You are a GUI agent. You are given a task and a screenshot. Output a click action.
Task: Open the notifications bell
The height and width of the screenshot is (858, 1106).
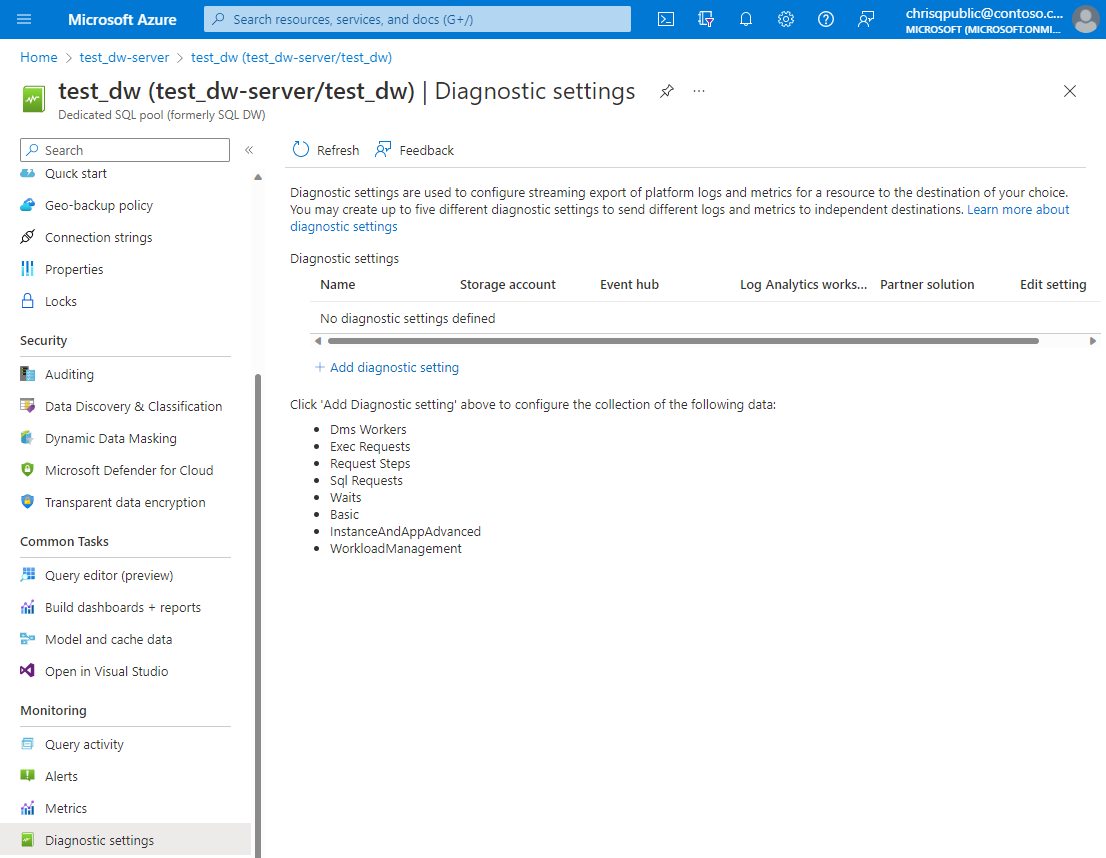click(x=746, y=19)
